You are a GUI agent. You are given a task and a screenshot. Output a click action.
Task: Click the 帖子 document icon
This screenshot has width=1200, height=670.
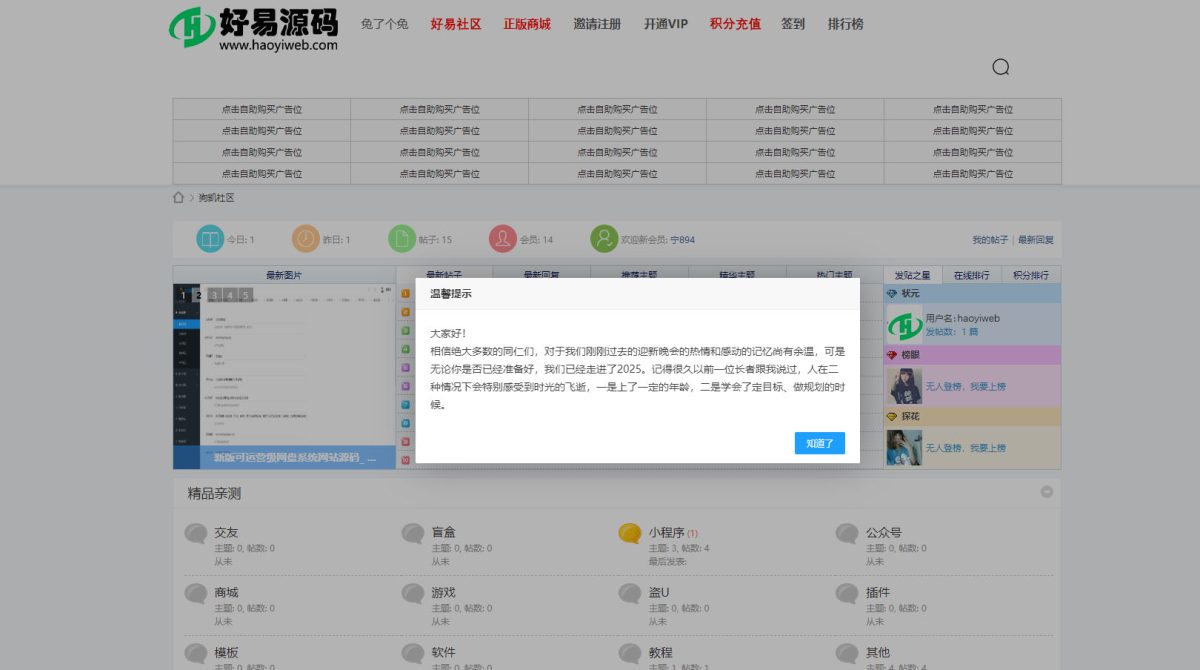[402, 239]
